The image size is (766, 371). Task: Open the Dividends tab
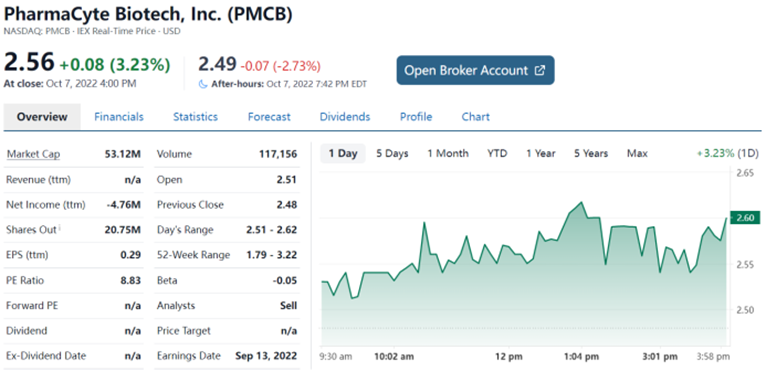345,117
